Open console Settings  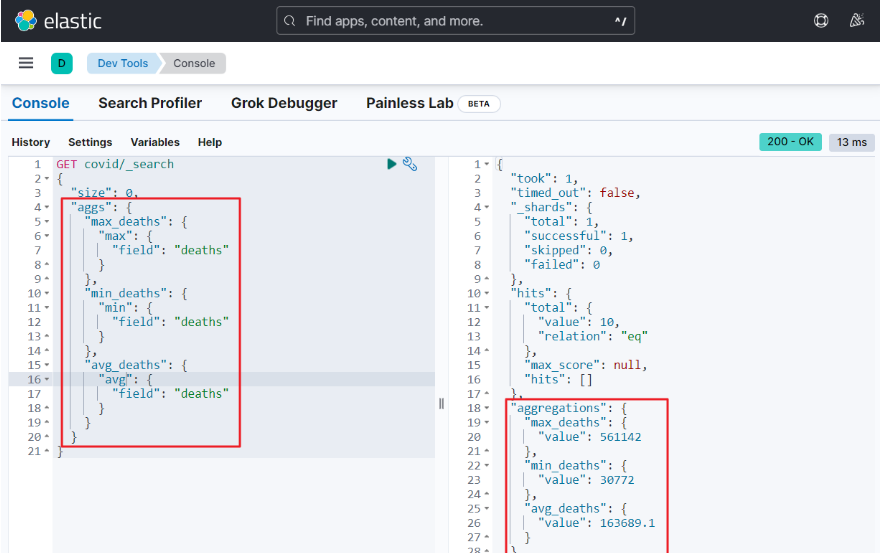click(x=90, y=143)
